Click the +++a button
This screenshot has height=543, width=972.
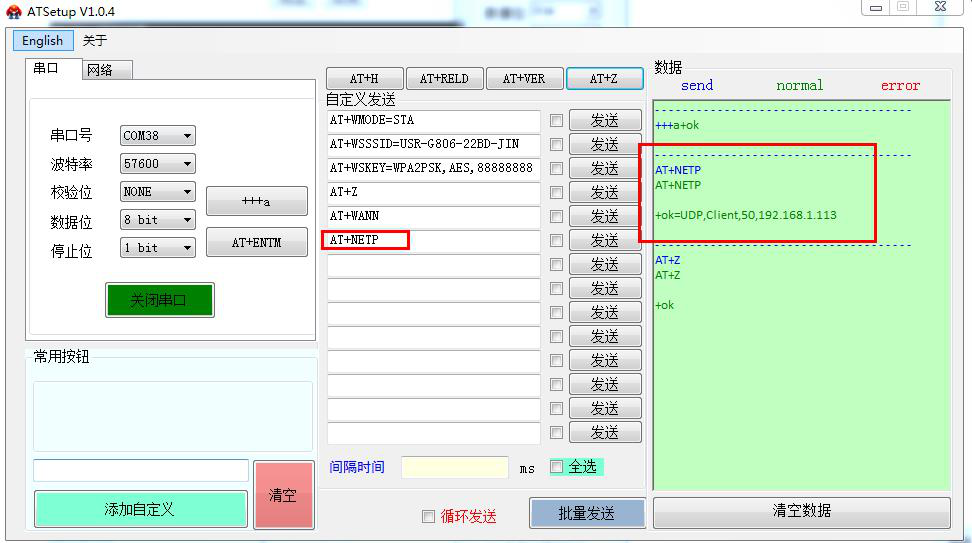[257, 201]
